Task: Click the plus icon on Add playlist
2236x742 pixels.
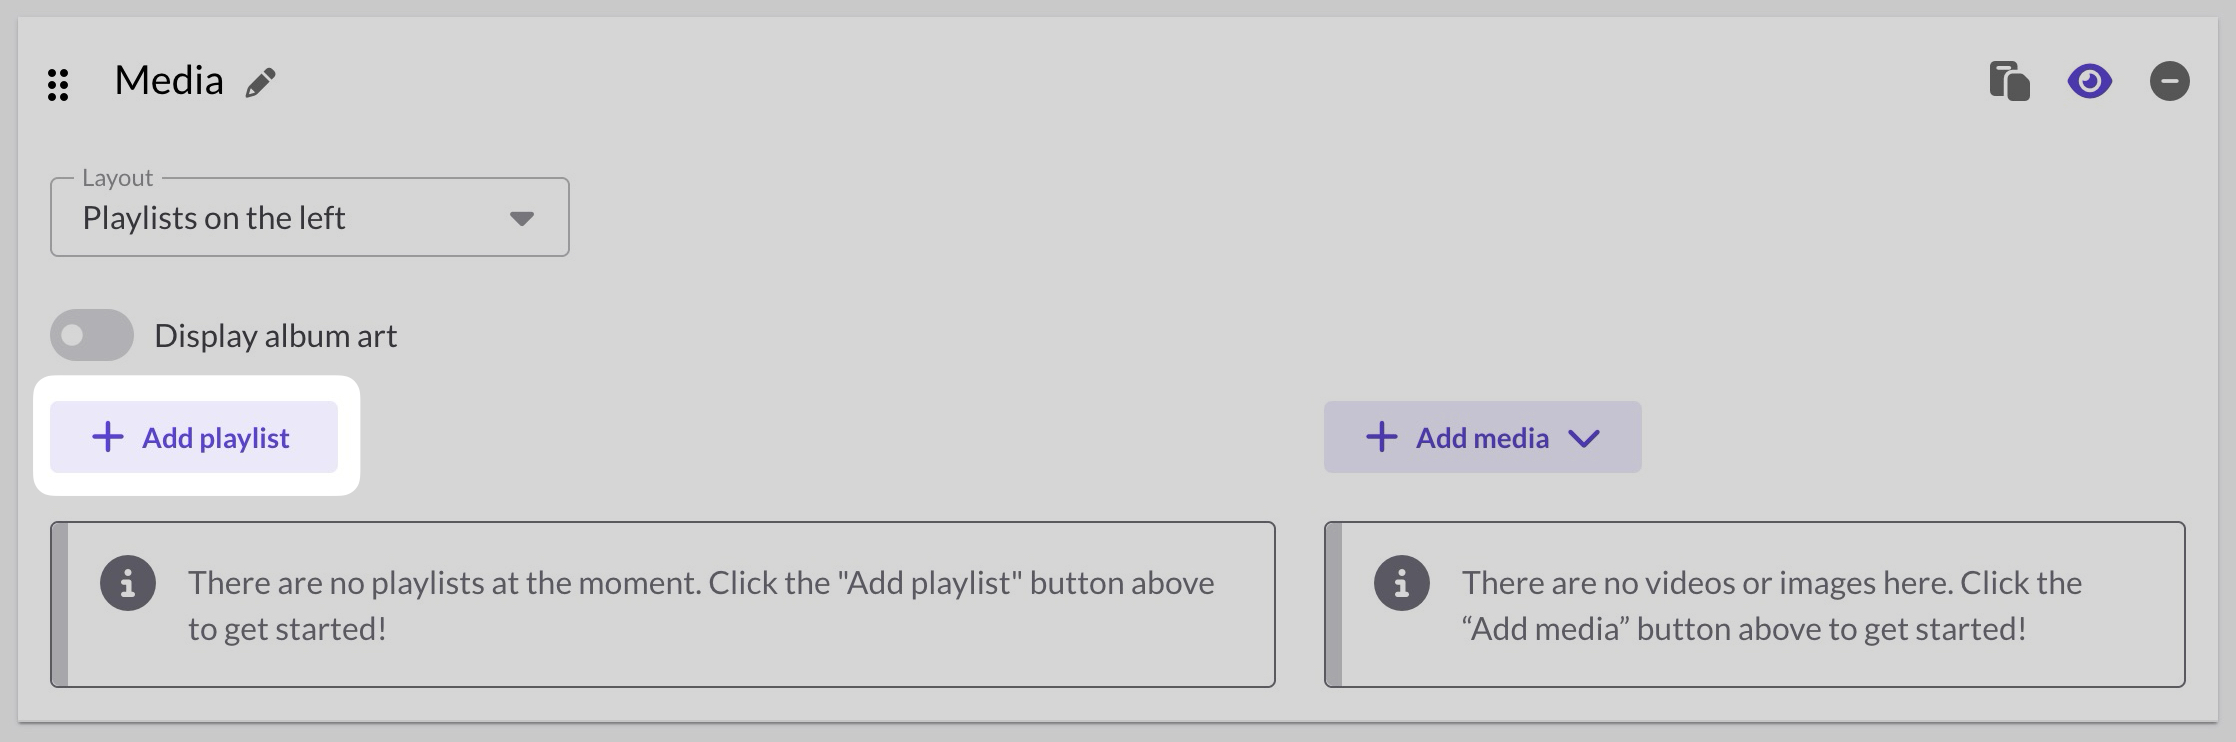Action: pyautogui.click(x=106, y=437)
